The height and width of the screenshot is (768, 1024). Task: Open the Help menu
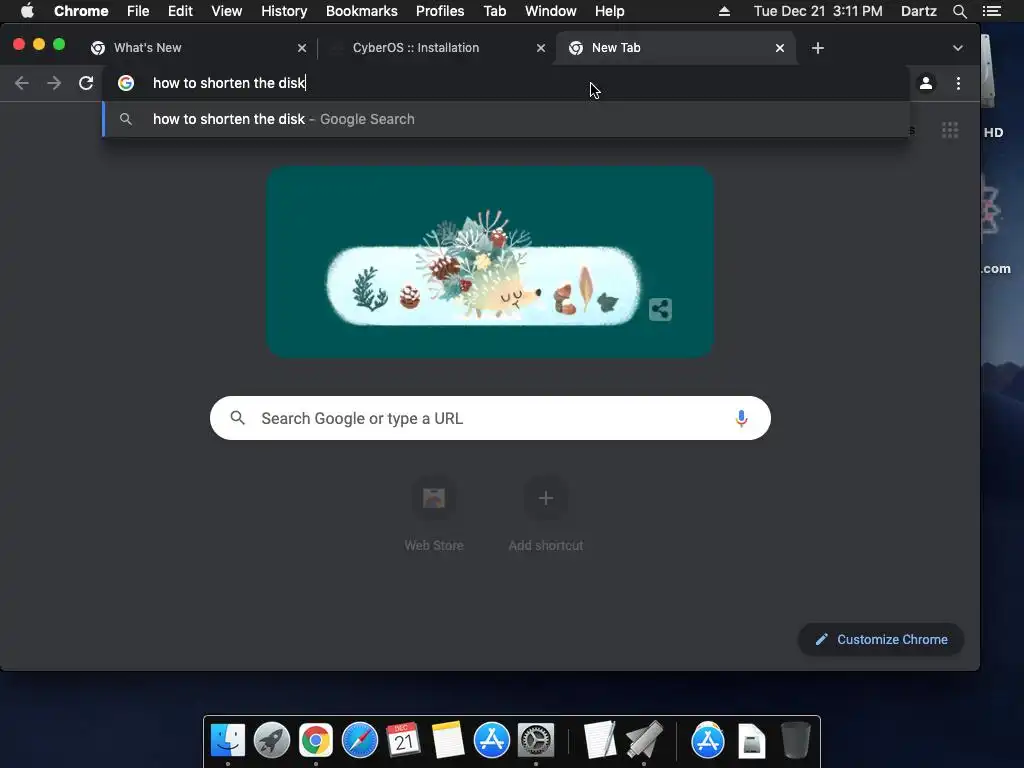click(x=609, y=11)
